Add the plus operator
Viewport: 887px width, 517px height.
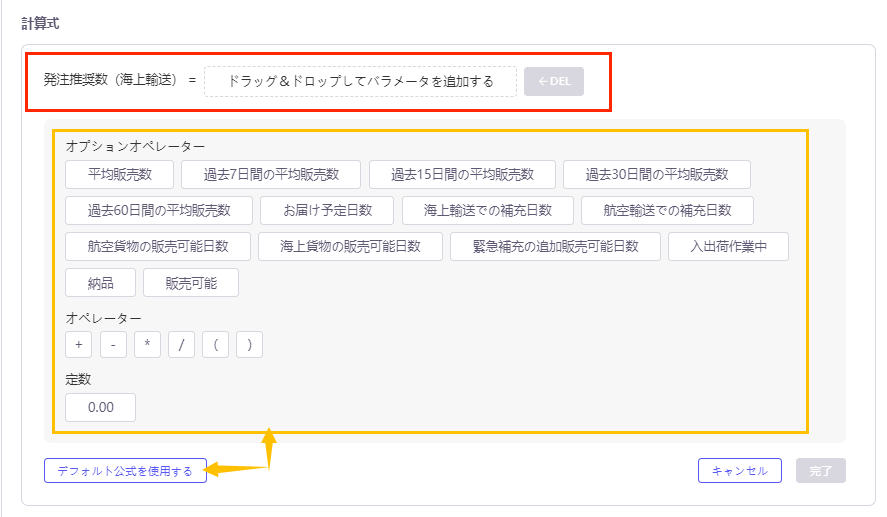pos(79,344)
